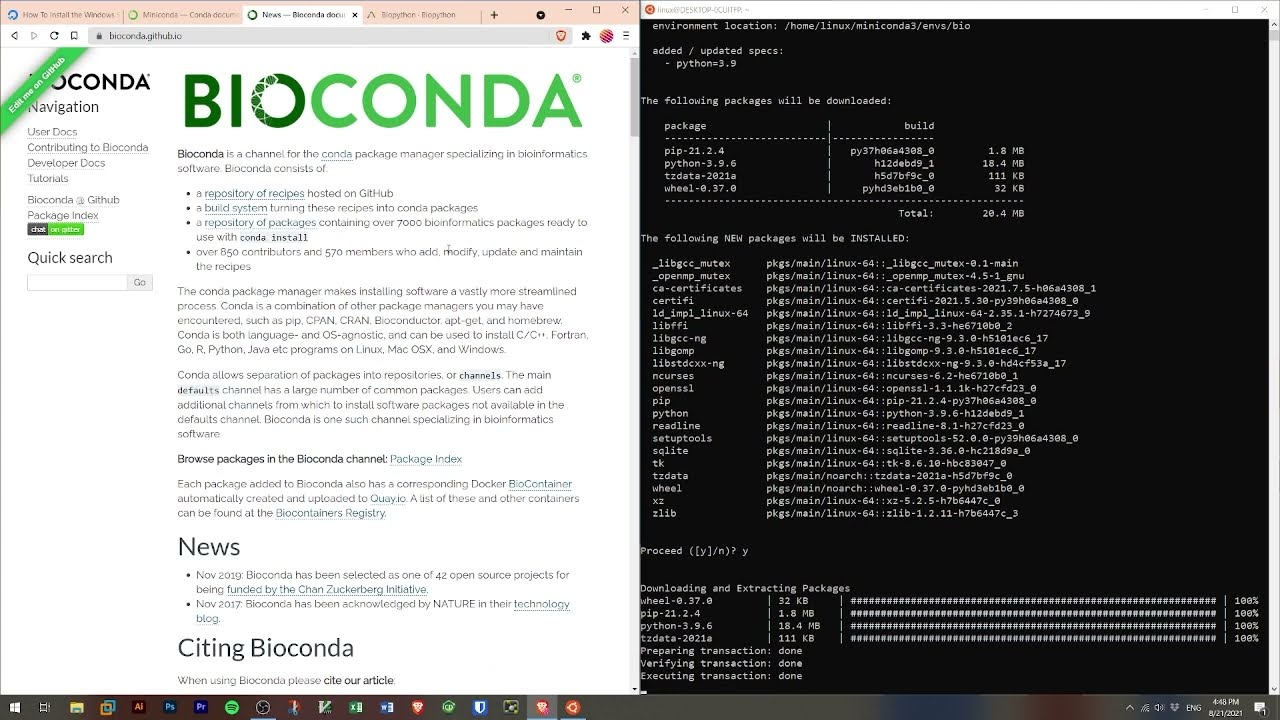Open the volume speaker tray icon
Viewport: 1280px width, 720px height.
click(1159, 708)
